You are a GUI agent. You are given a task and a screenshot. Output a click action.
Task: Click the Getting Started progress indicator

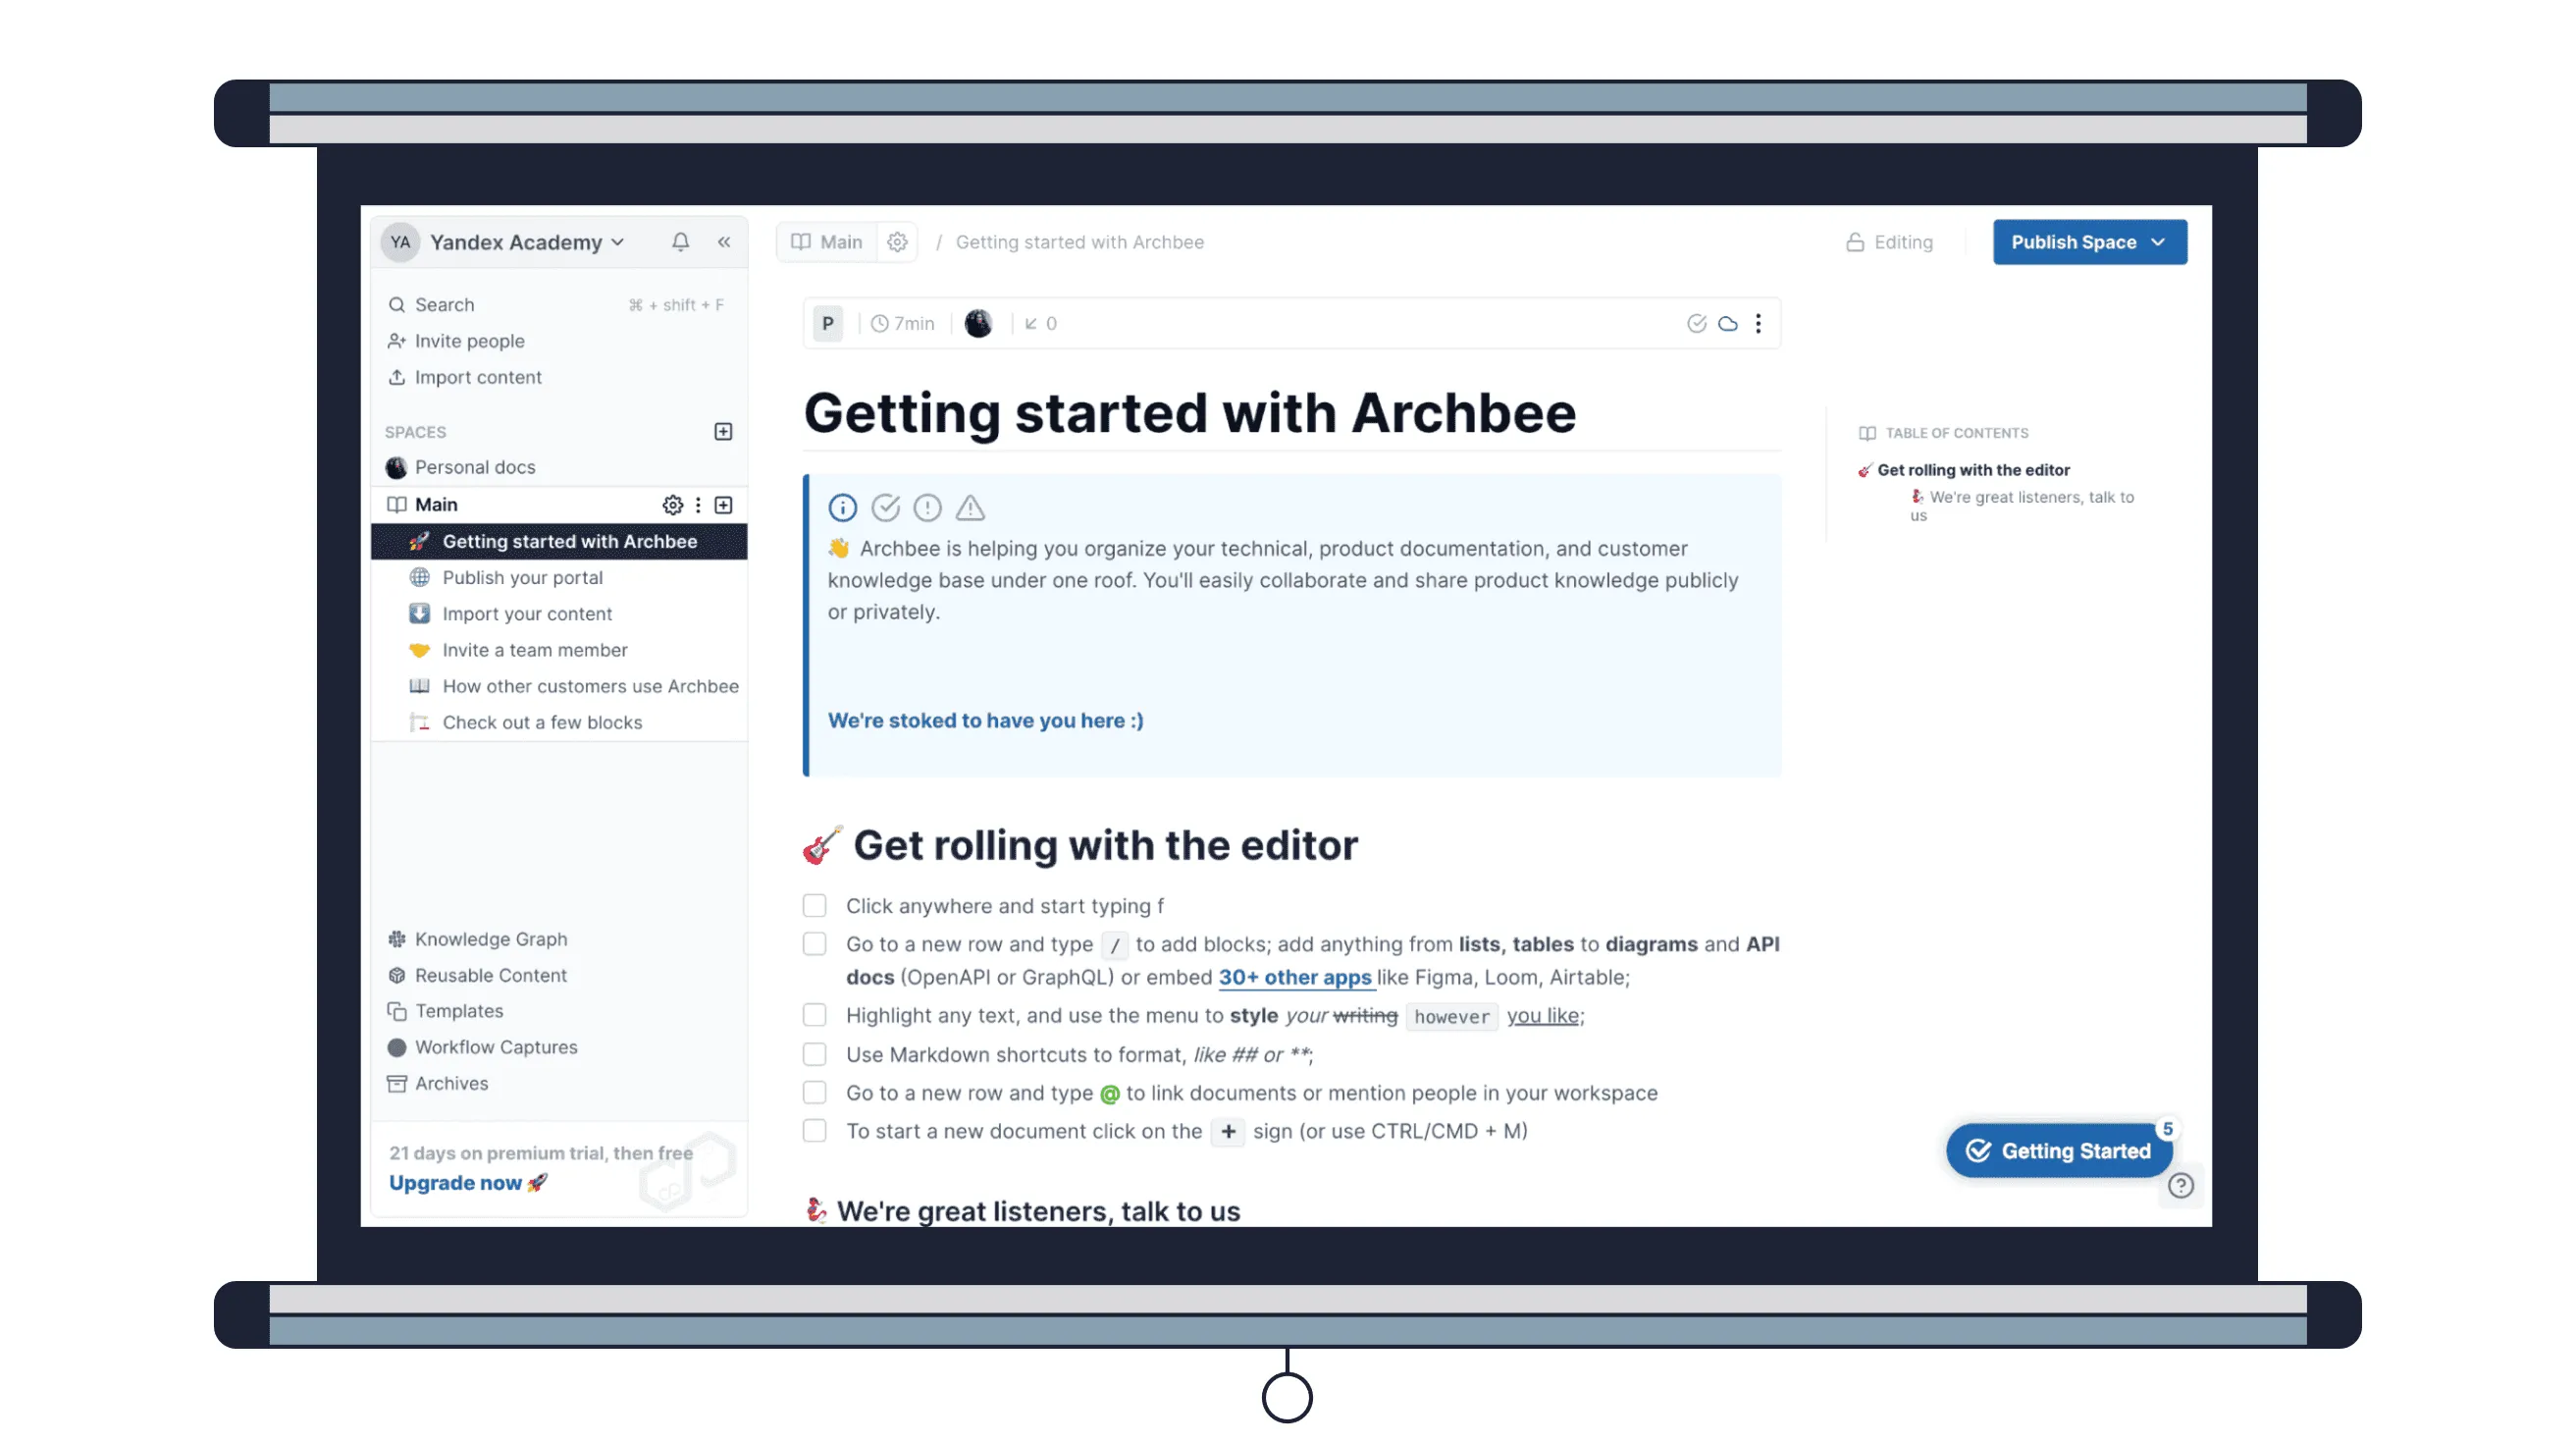click(x=2060, y=1150)
